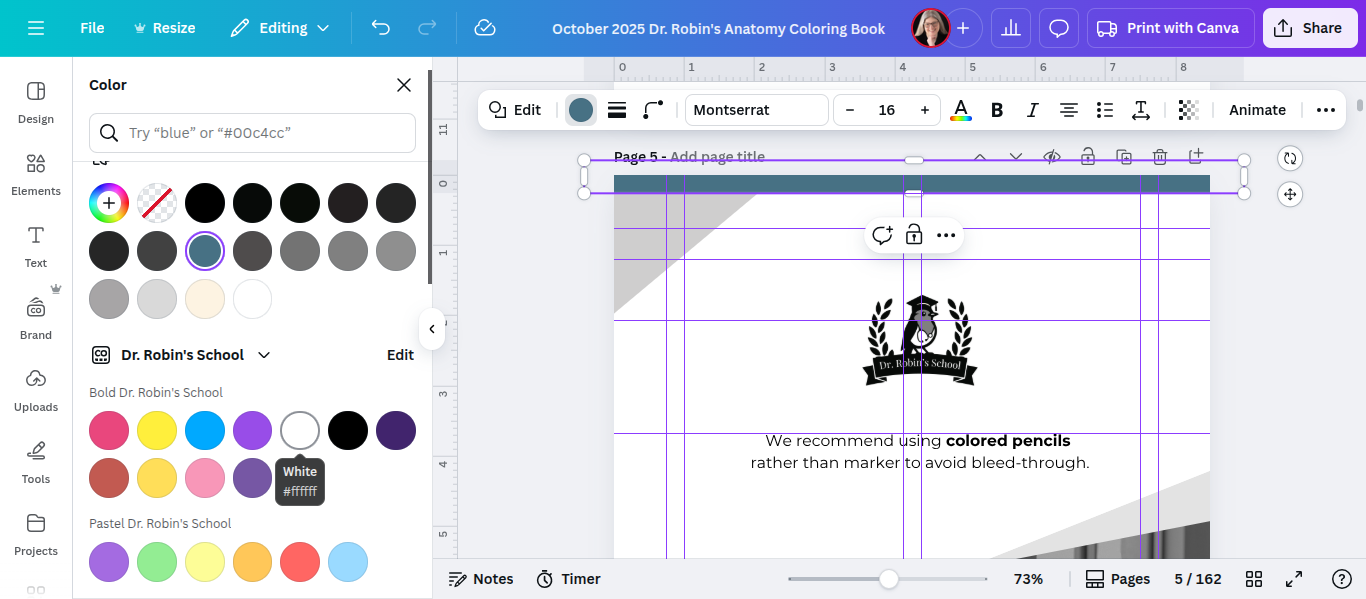Screen dimensions: 1366x599
Task: Open the transparency checkerboard icon
Action: click(1188, 110)
